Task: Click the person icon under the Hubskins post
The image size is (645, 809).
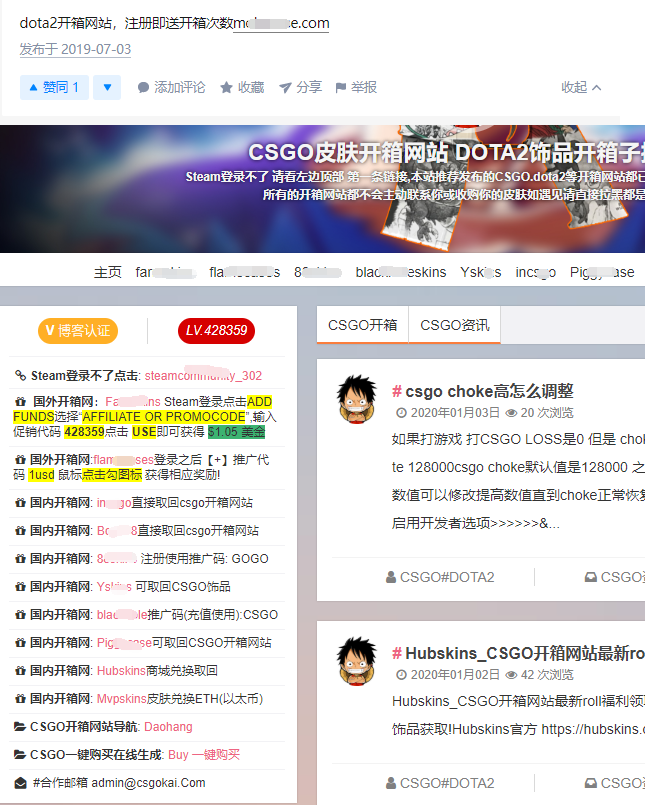Action: 391,783
